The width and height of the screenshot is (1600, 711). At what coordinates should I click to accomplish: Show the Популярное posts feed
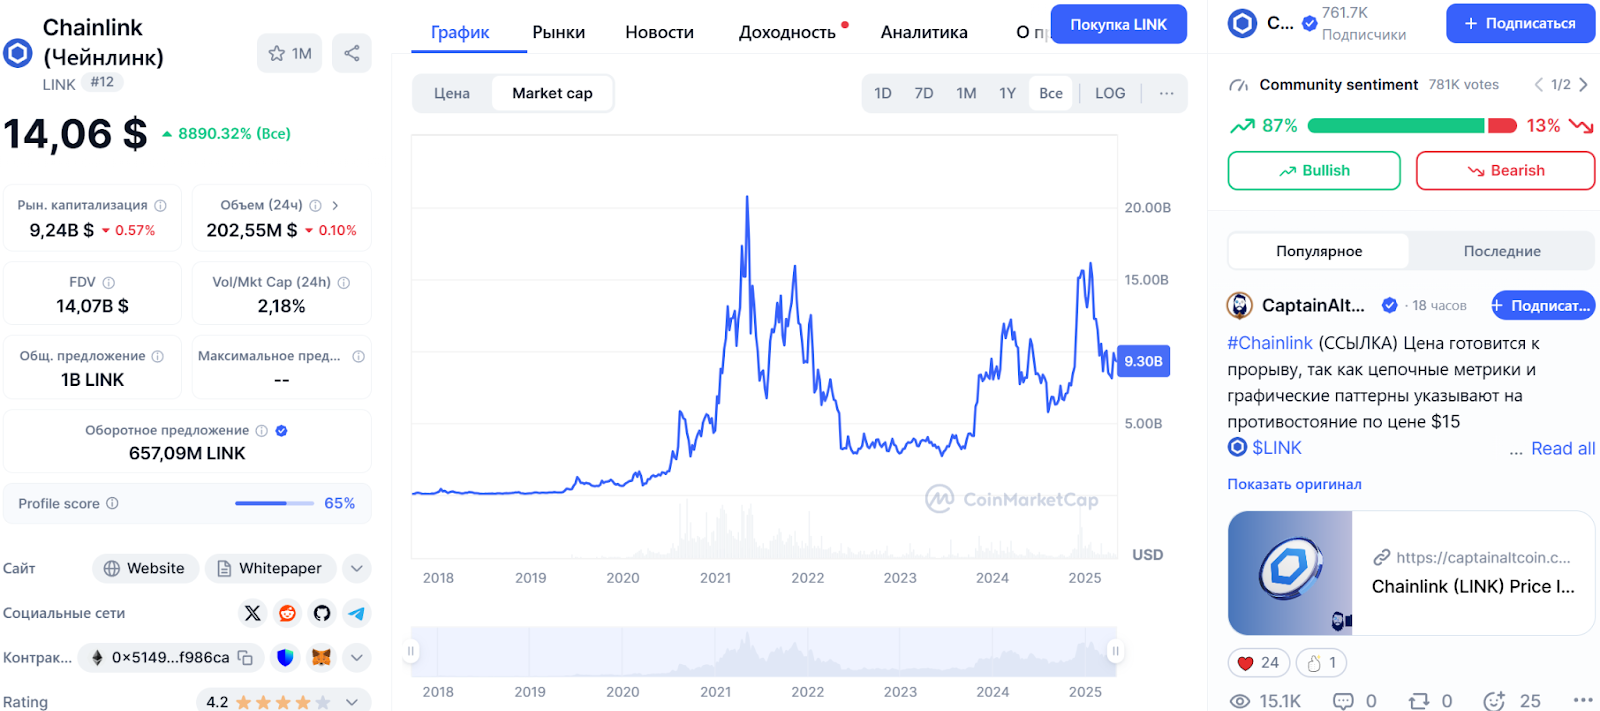click(1319, 251)
